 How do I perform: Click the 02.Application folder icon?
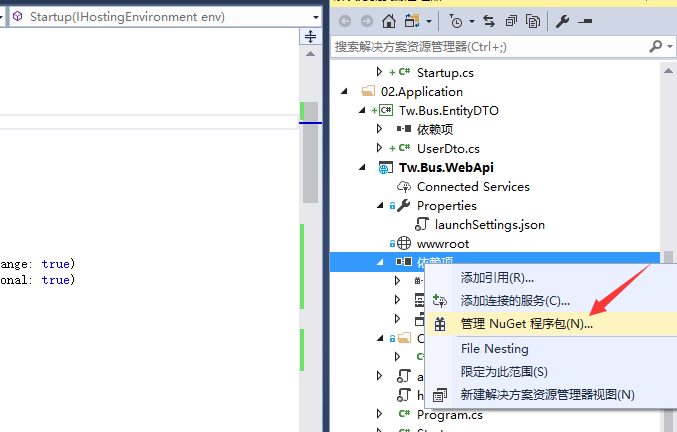(x=368, y=91)
